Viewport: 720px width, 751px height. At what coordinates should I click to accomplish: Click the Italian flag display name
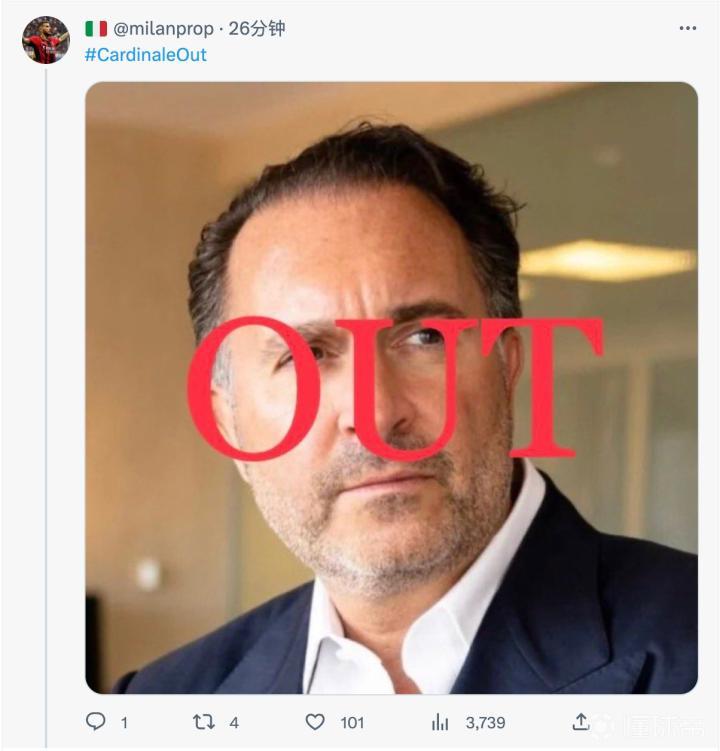tap(96, 28)
